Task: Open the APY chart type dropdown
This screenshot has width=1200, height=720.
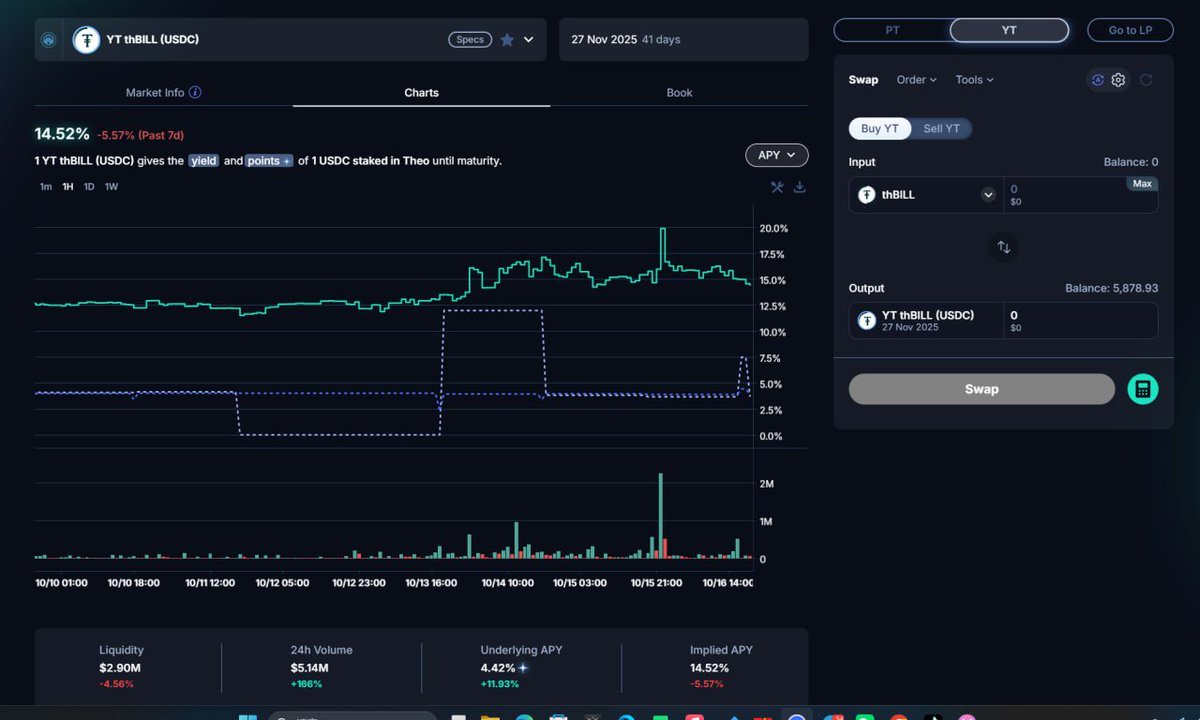Action: tap(776, 155)
